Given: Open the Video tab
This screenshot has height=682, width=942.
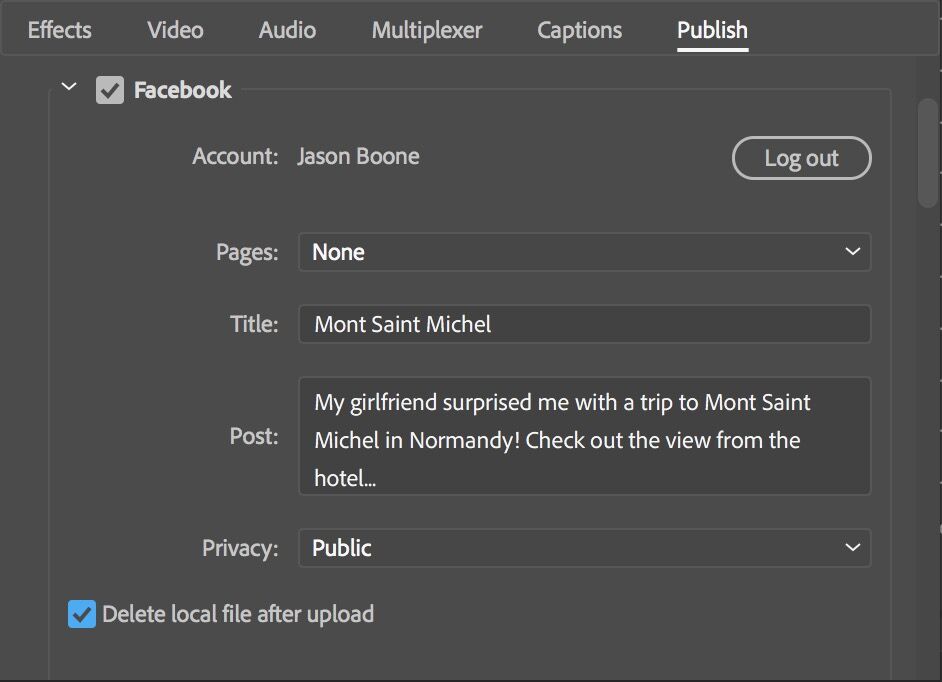Looking at the screenshot, I should tap(175, 30).
